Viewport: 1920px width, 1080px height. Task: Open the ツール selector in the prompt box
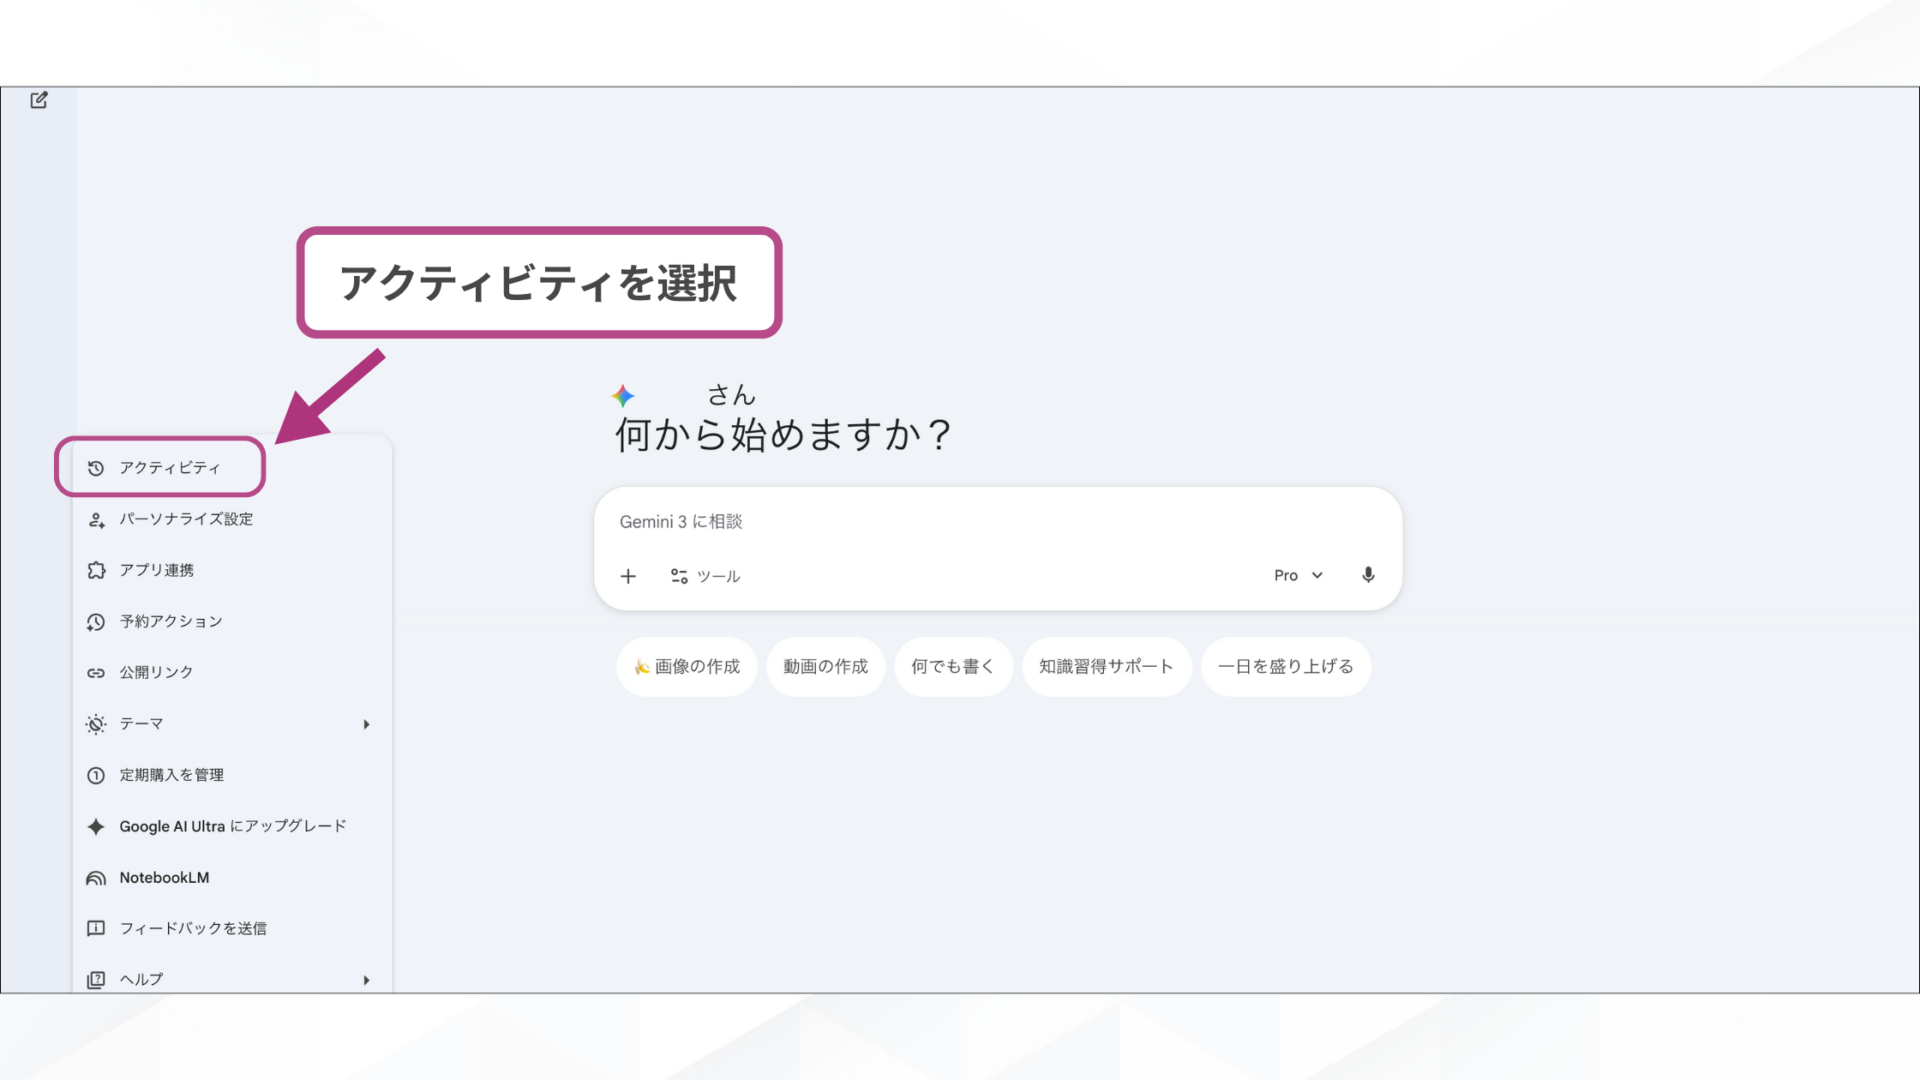(705, 576)
